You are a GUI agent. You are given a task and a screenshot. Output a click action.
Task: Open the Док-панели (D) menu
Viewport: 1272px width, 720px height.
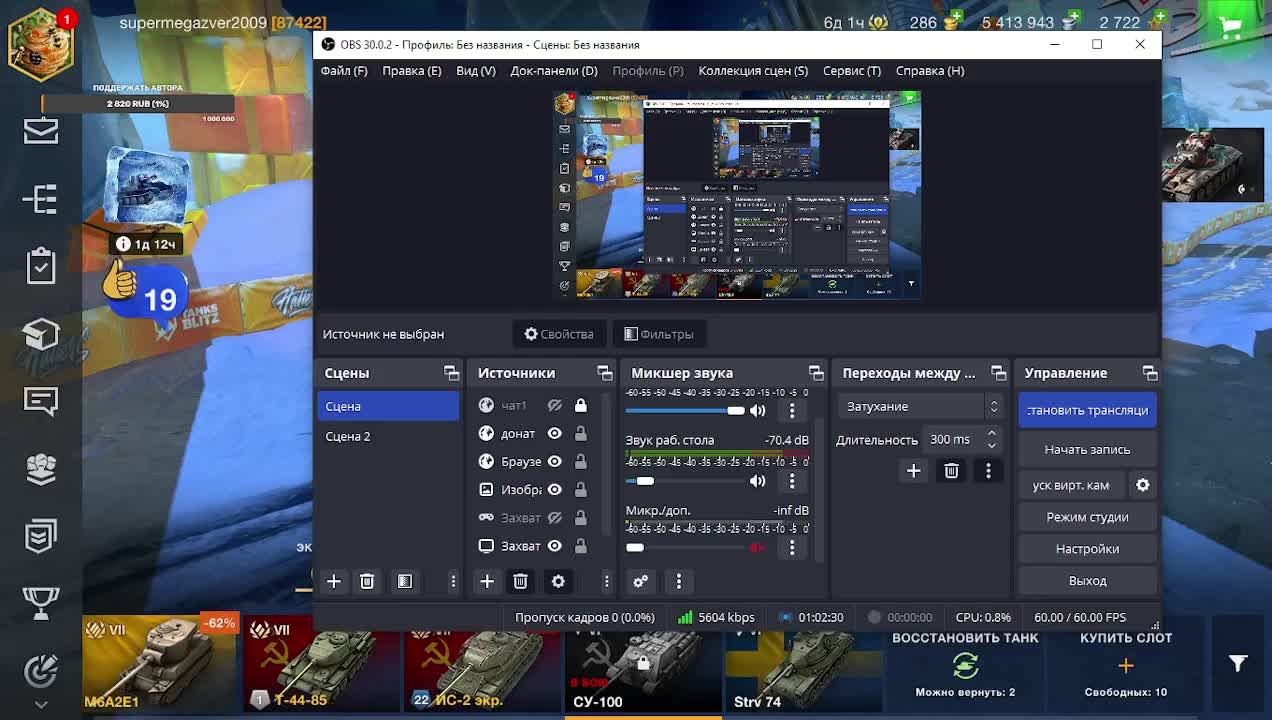(x=554, y=71)
